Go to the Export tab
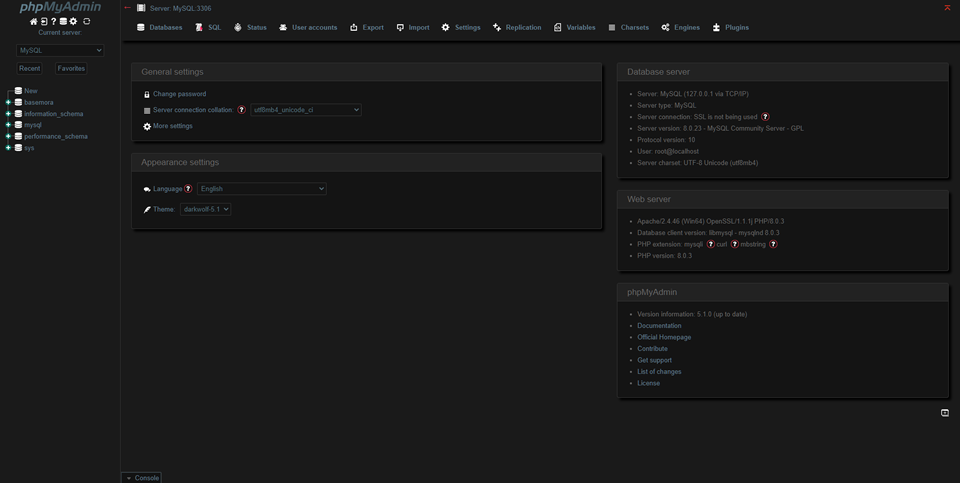 click(367, 28)
